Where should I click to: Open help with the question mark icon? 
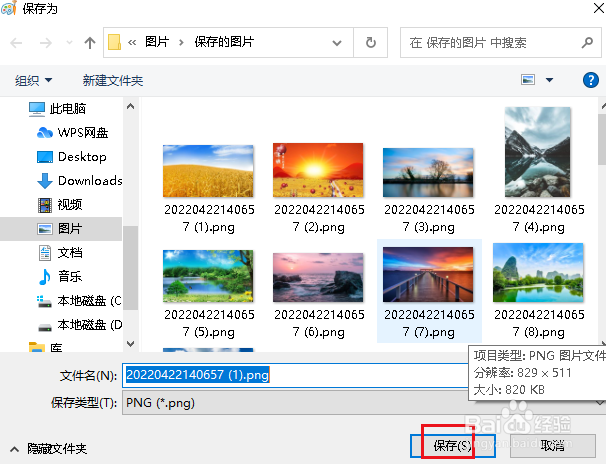(591, 80)
